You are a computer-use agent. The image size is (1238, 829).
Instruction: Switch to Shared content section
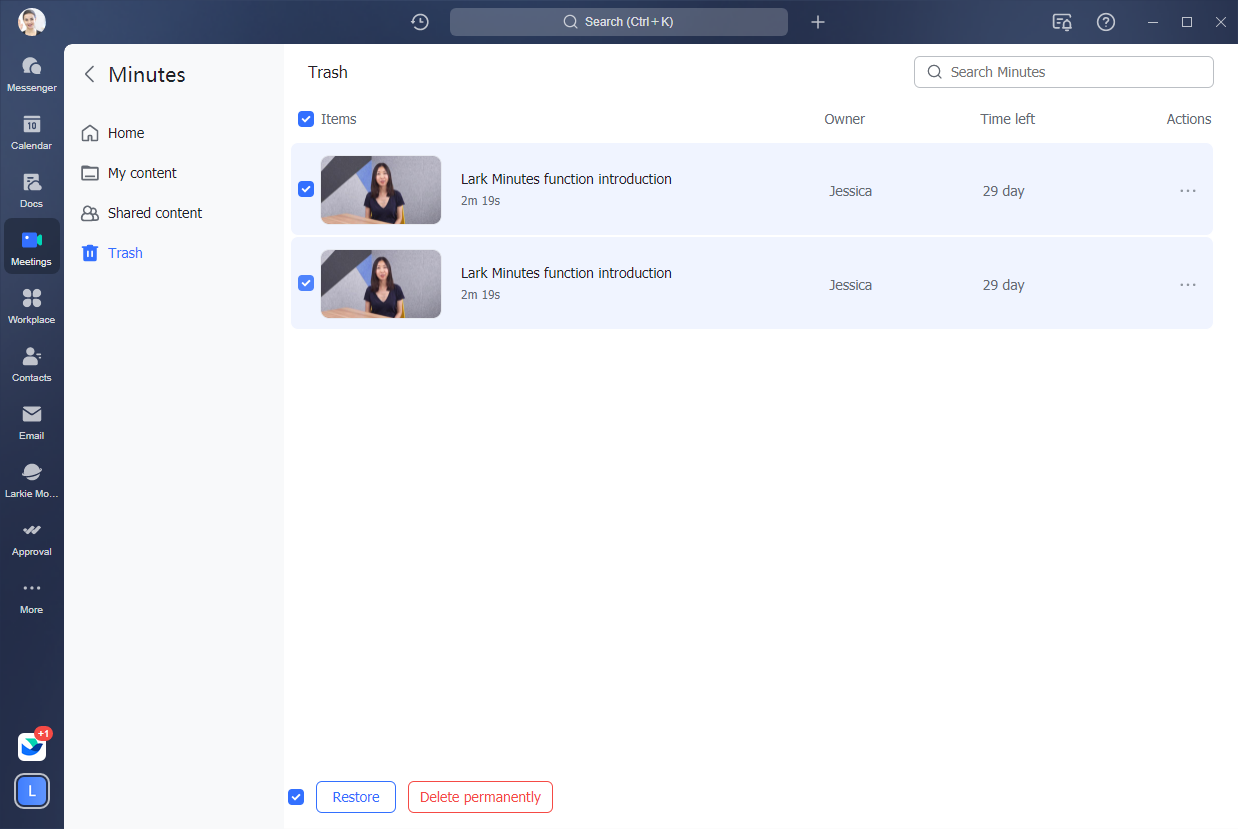[154, 213]
